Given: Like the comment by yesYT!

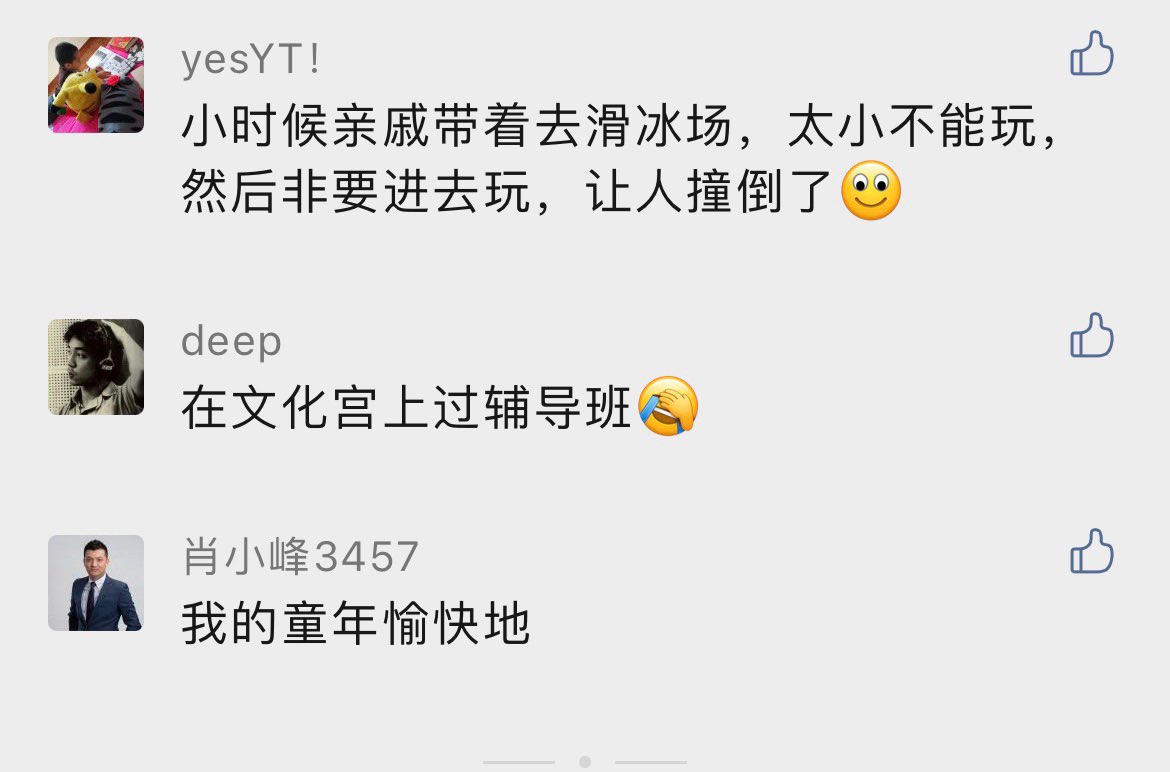Looking at the screenshot, I should (1092, 53).
